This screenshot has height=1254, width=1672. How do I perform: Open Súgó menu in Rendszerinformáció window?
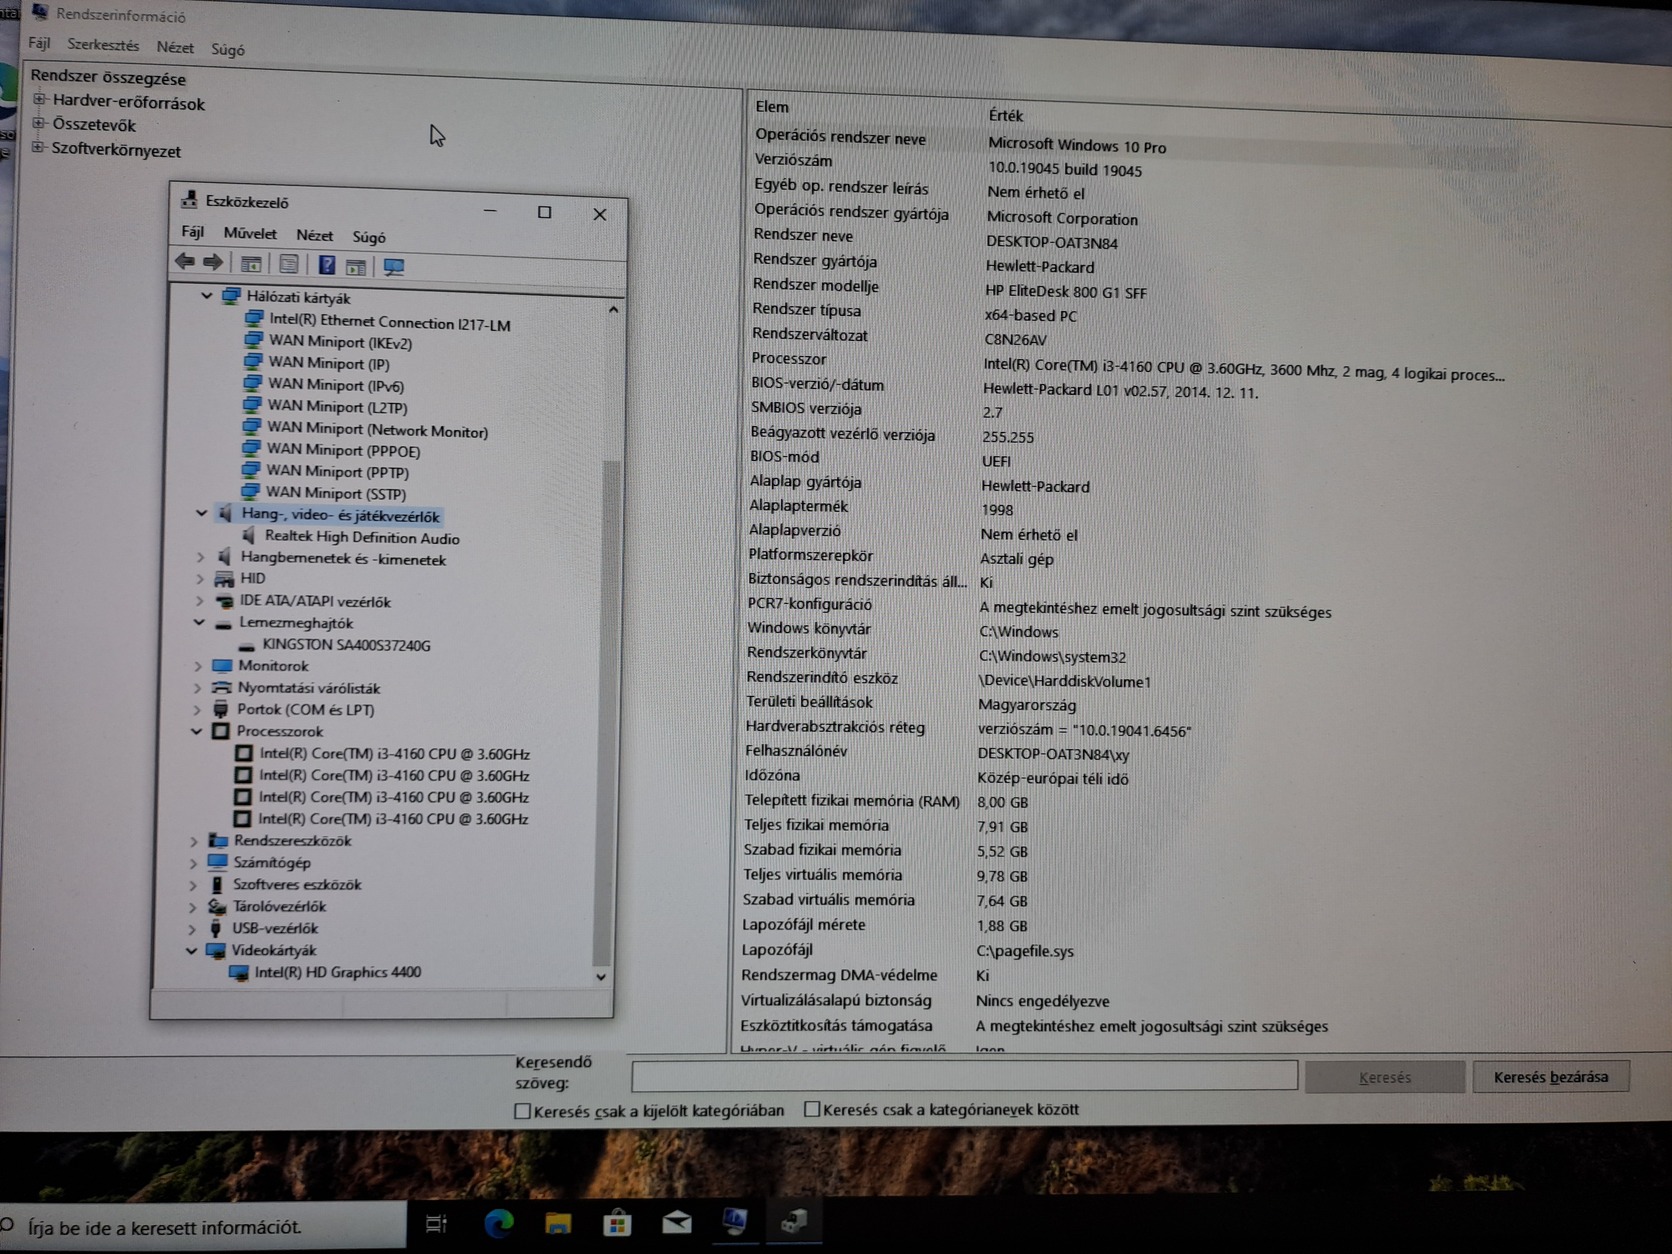pyautogui.click(x=228, y=49)
